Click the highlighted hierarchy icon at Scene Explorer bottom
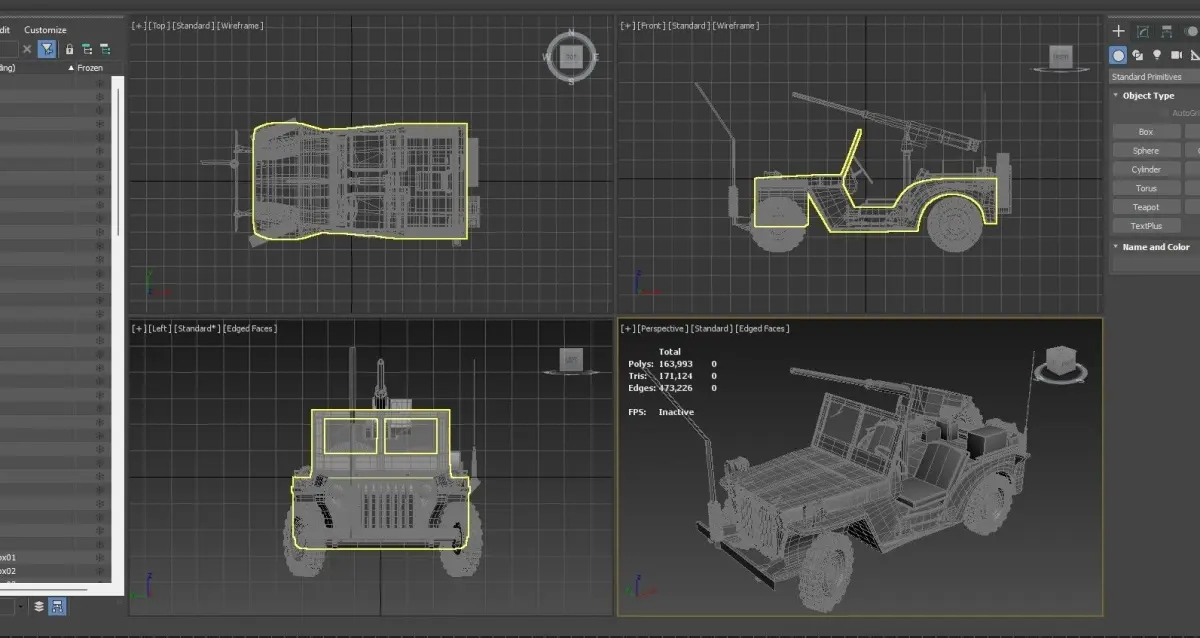Viewport: 1200px width, 638px height. pyautogui.click(x=57, y=606)
